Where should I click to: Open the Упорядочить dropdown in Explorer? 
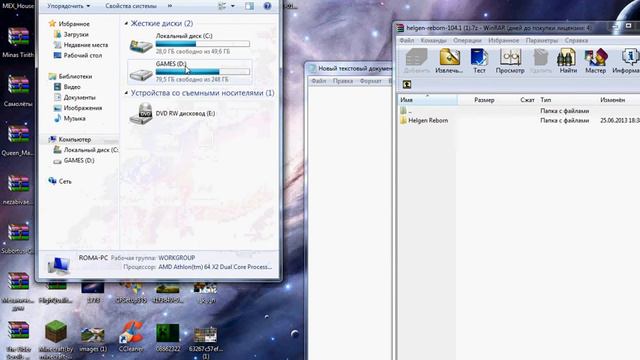tap(68, 6)
